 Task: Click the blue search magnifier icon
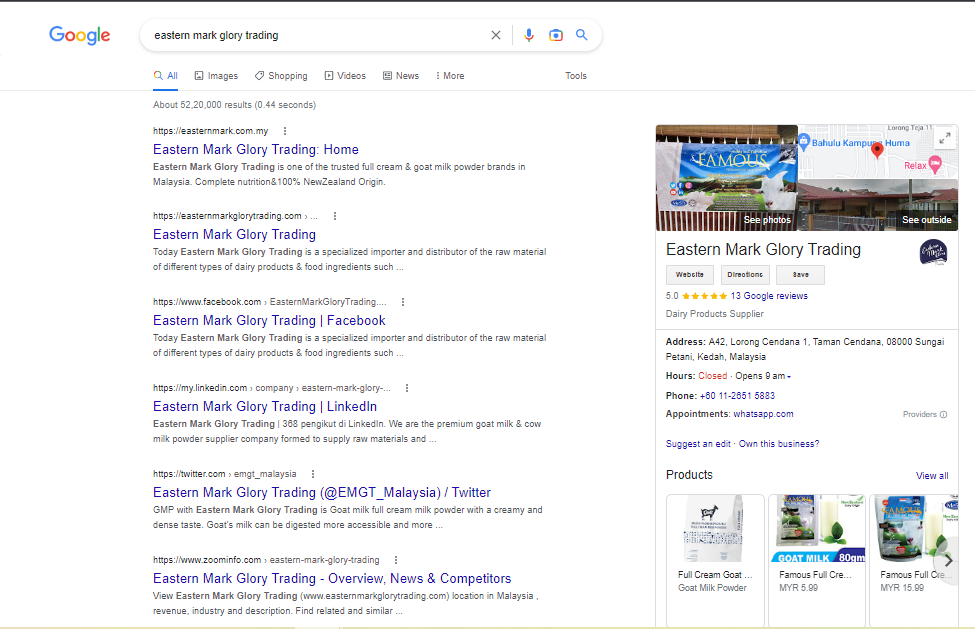(x=582, y=35)
